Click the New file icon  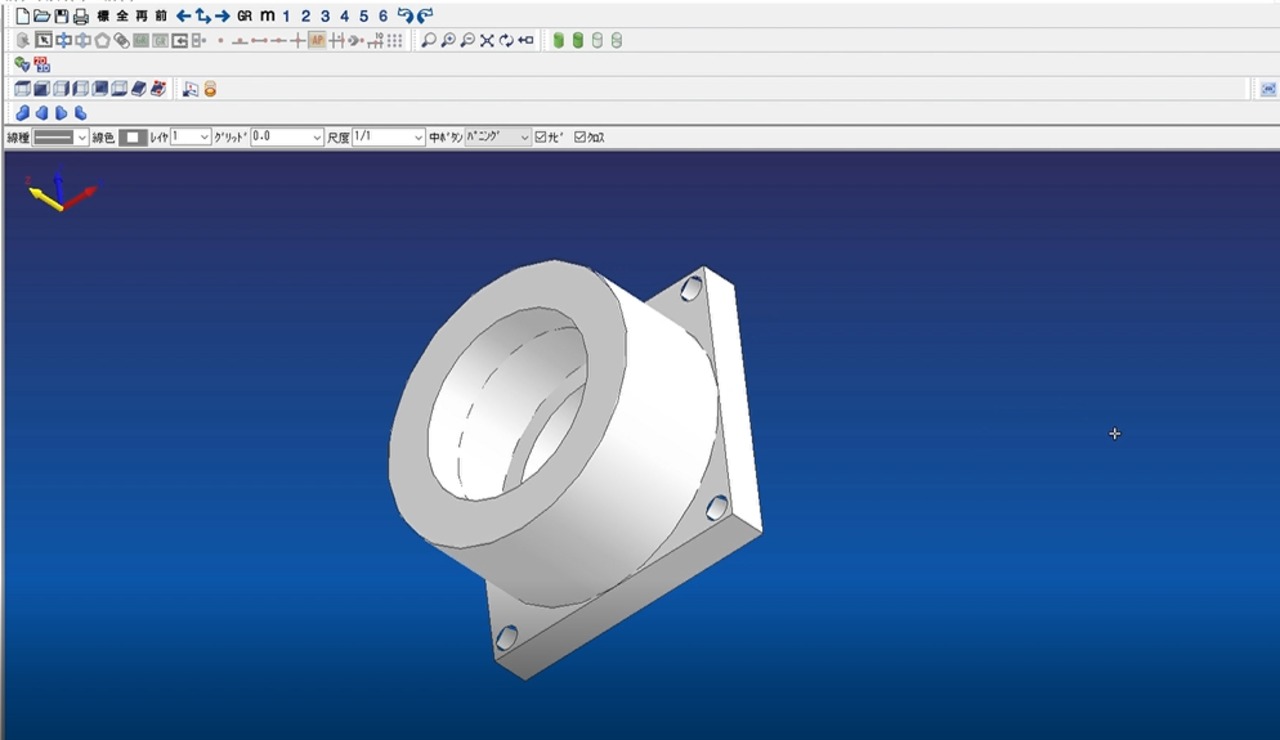click(x=22, y=16)
